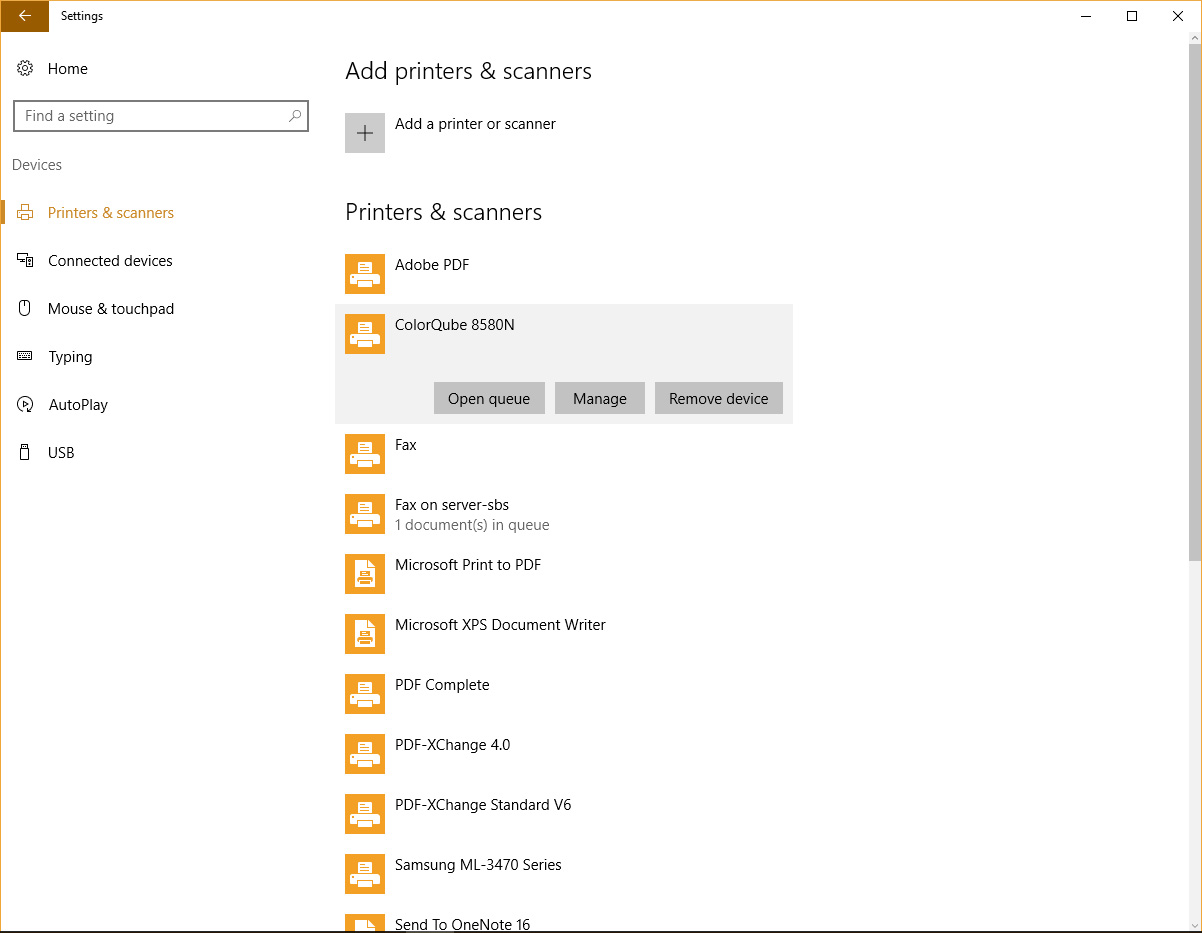
Task: Open USB settings
Action: point(61,453)
